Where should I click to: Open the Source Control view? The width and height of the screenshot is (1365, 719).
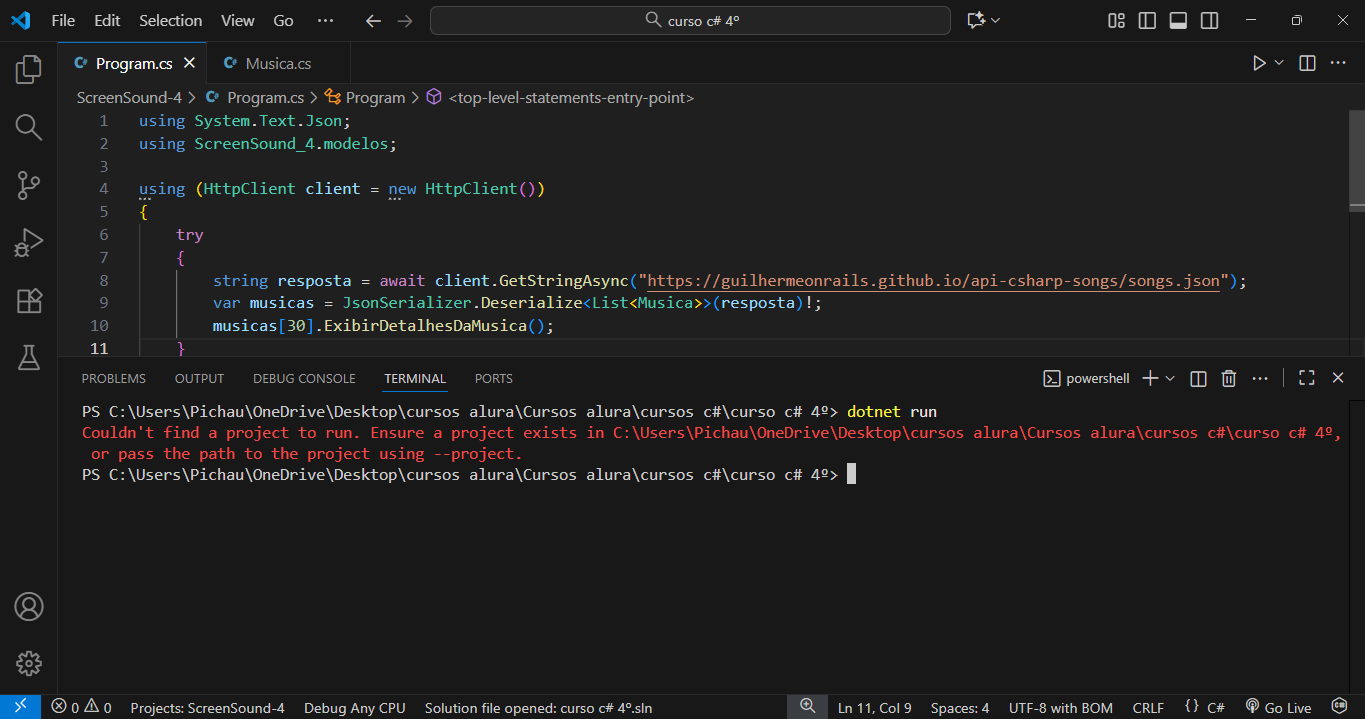(x=28, y=185)
